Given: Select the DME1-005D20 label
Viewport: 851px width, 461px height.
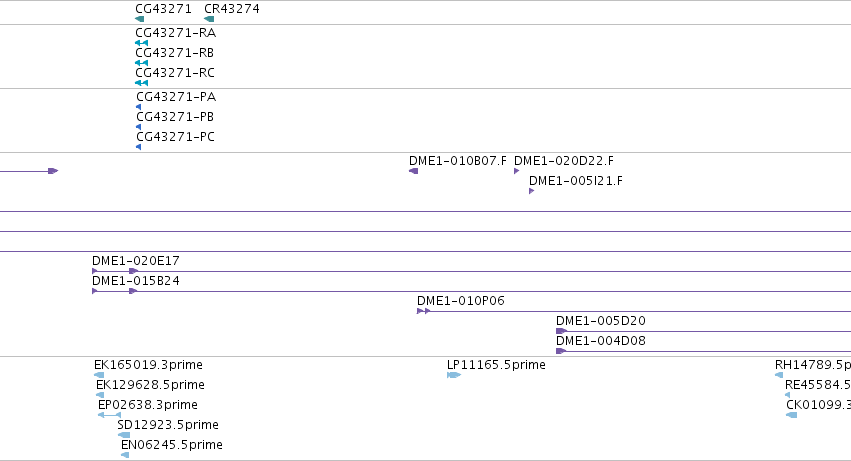Looking at the screenshot, I should 601,321.
